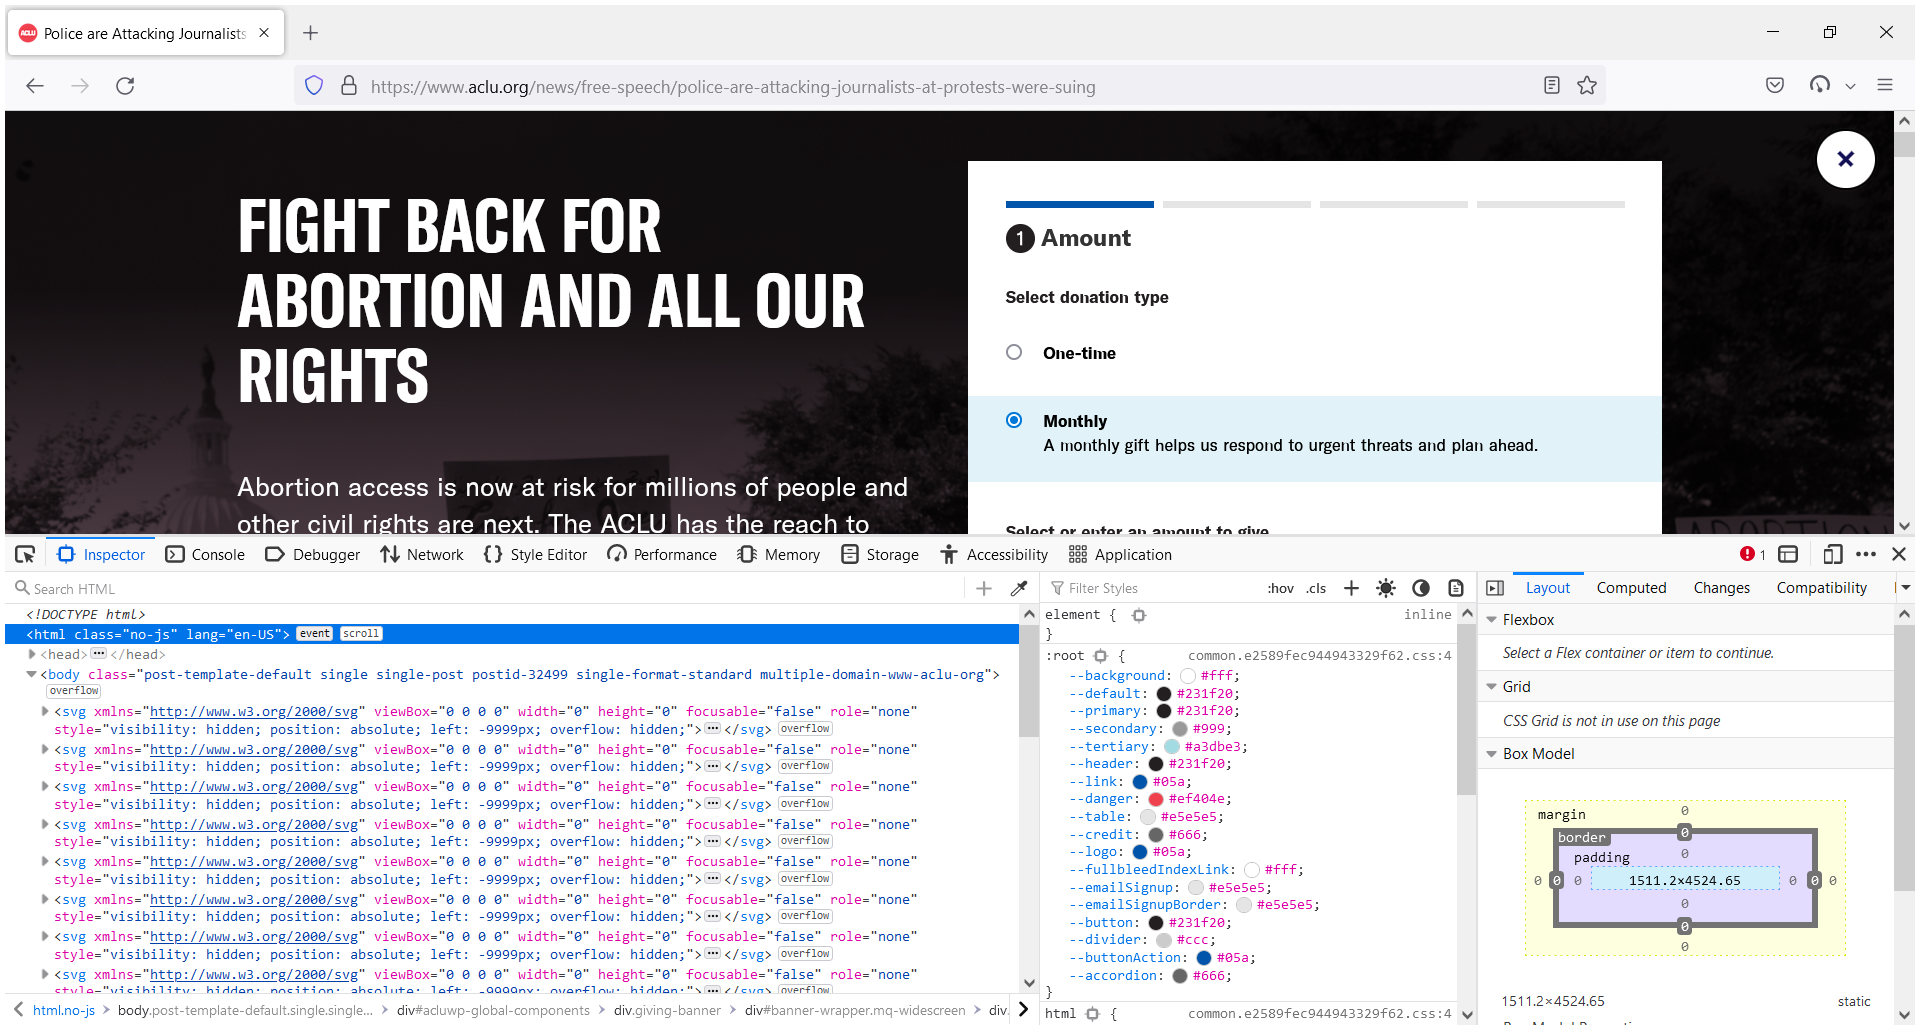Toggle the .cls classes panel
Screen dimensions: 1915x1030
[1316, 588]
